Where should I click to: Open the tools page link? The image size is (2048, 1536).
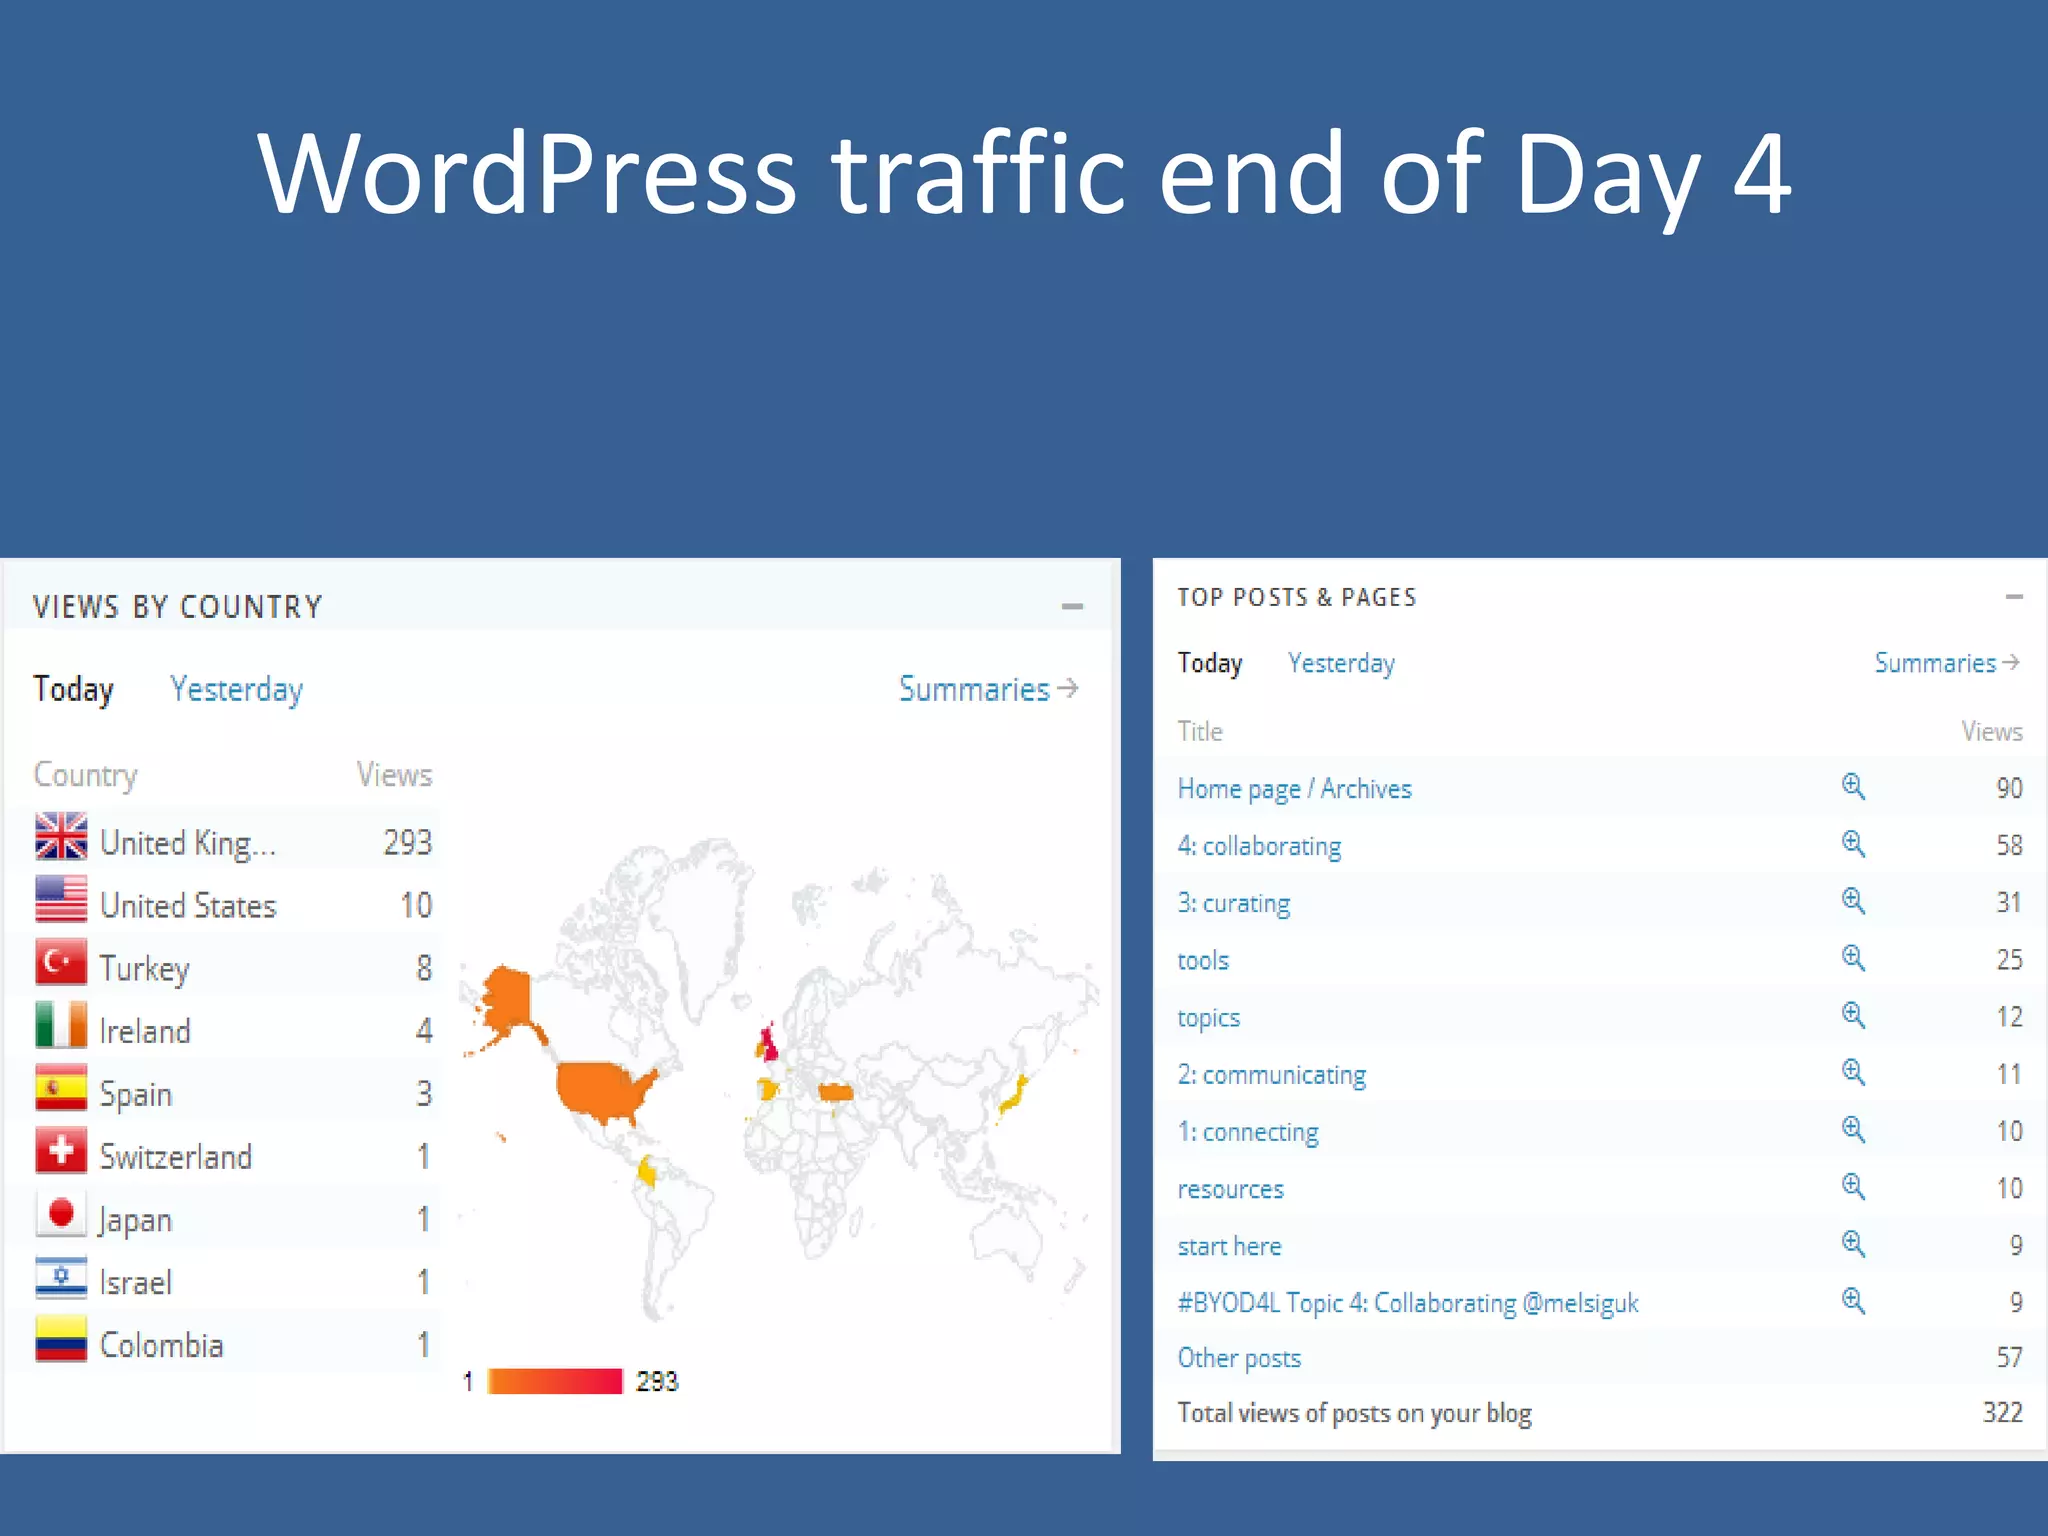click(x=1203, y=960)
